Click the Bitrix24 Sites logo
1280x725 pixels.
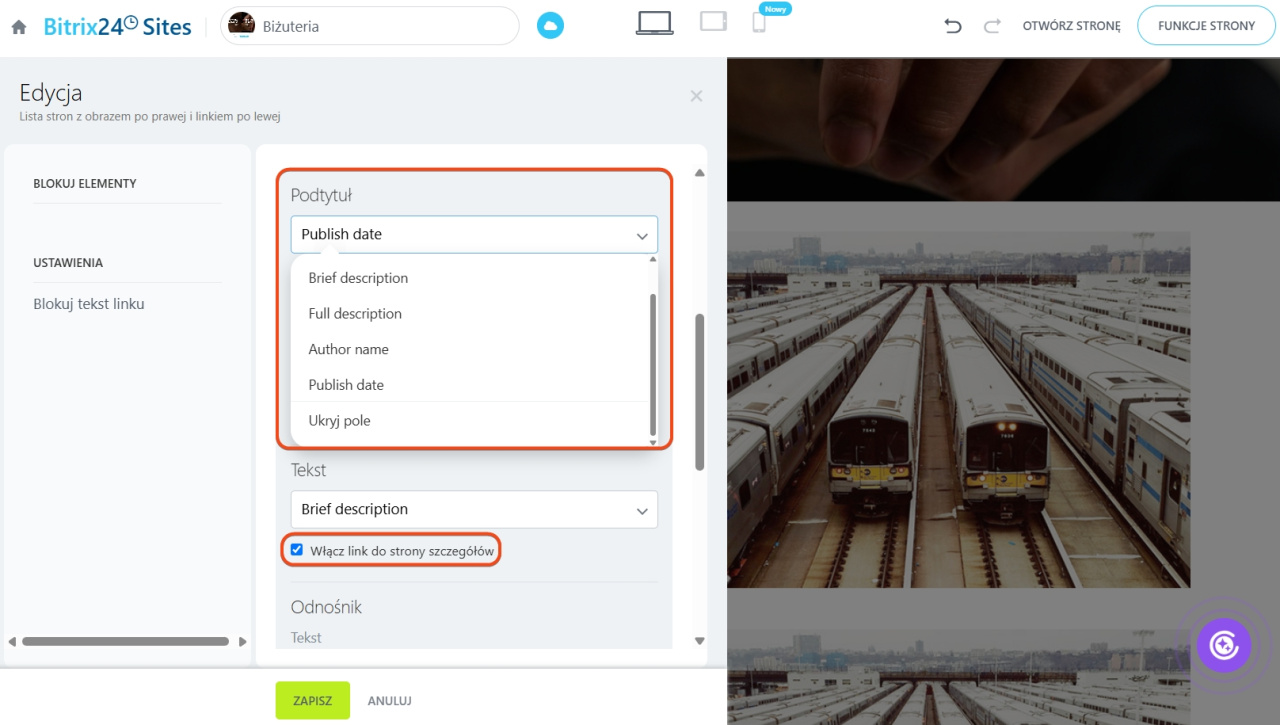pyautogui.click(x=117, y=26)
